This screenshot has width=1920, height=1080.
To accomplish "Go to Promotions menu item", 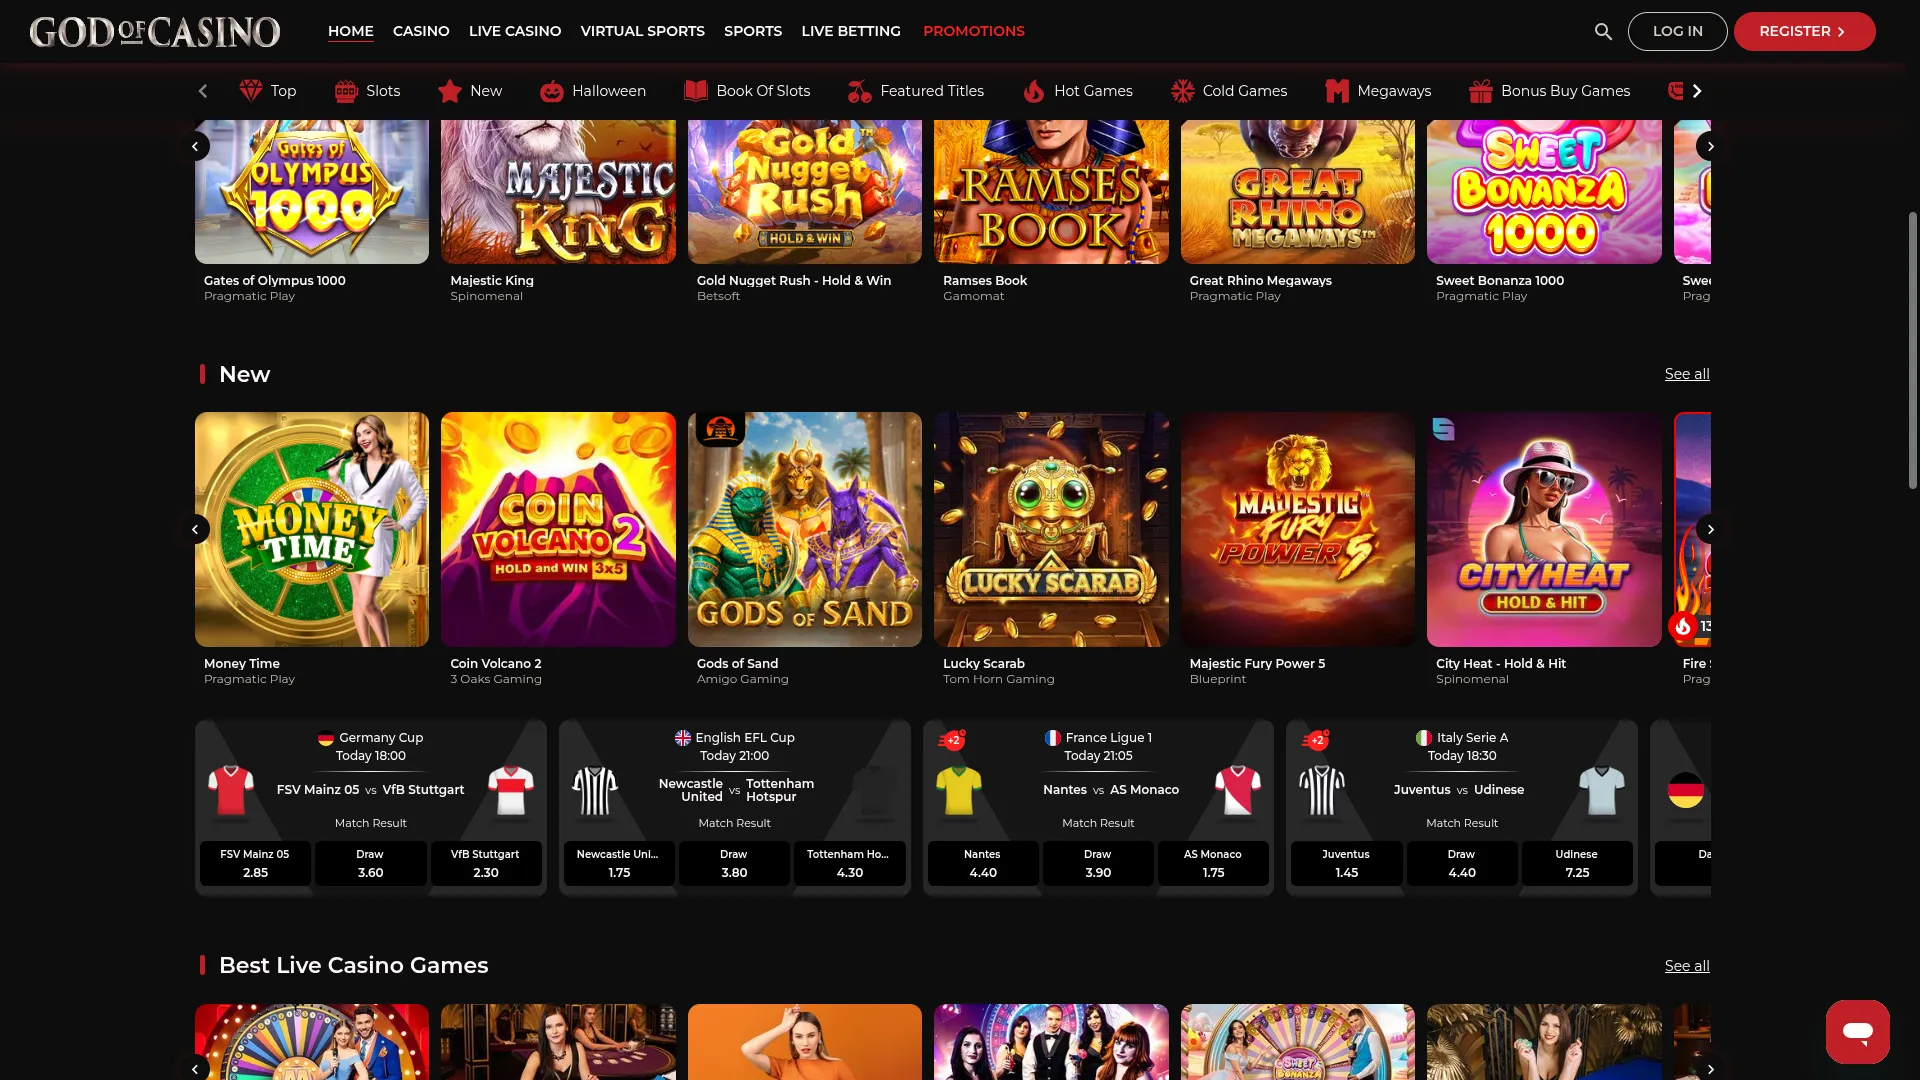I will click(x=973, y=31).
